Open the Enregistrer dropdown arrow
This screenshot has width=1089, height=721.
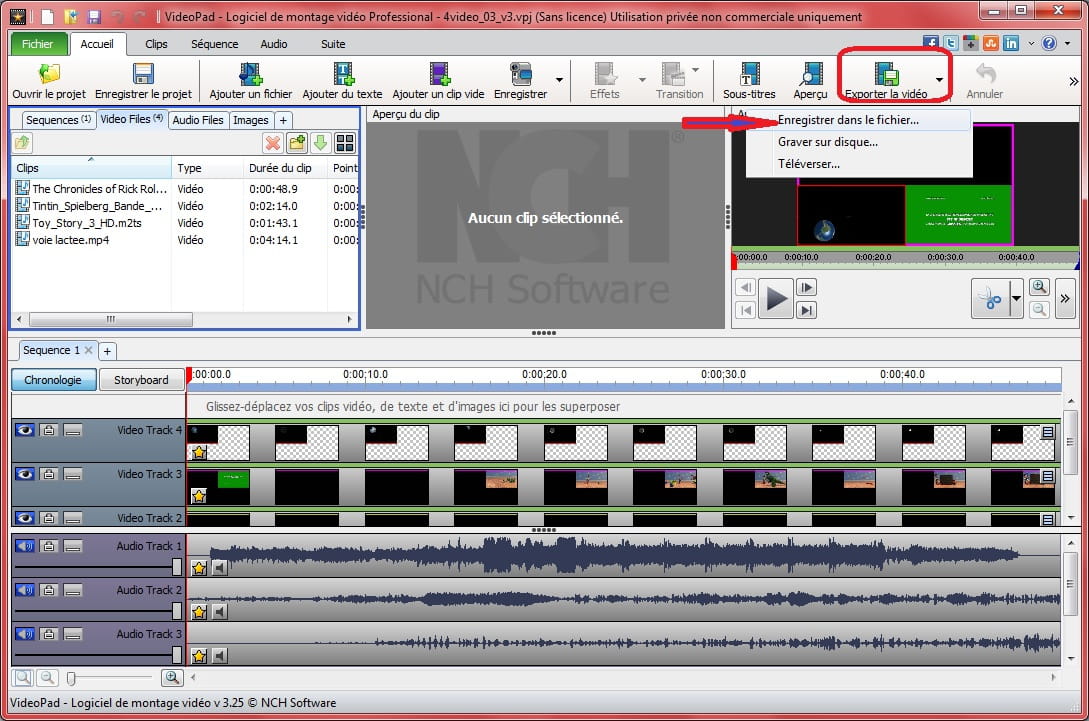(559, 80)
